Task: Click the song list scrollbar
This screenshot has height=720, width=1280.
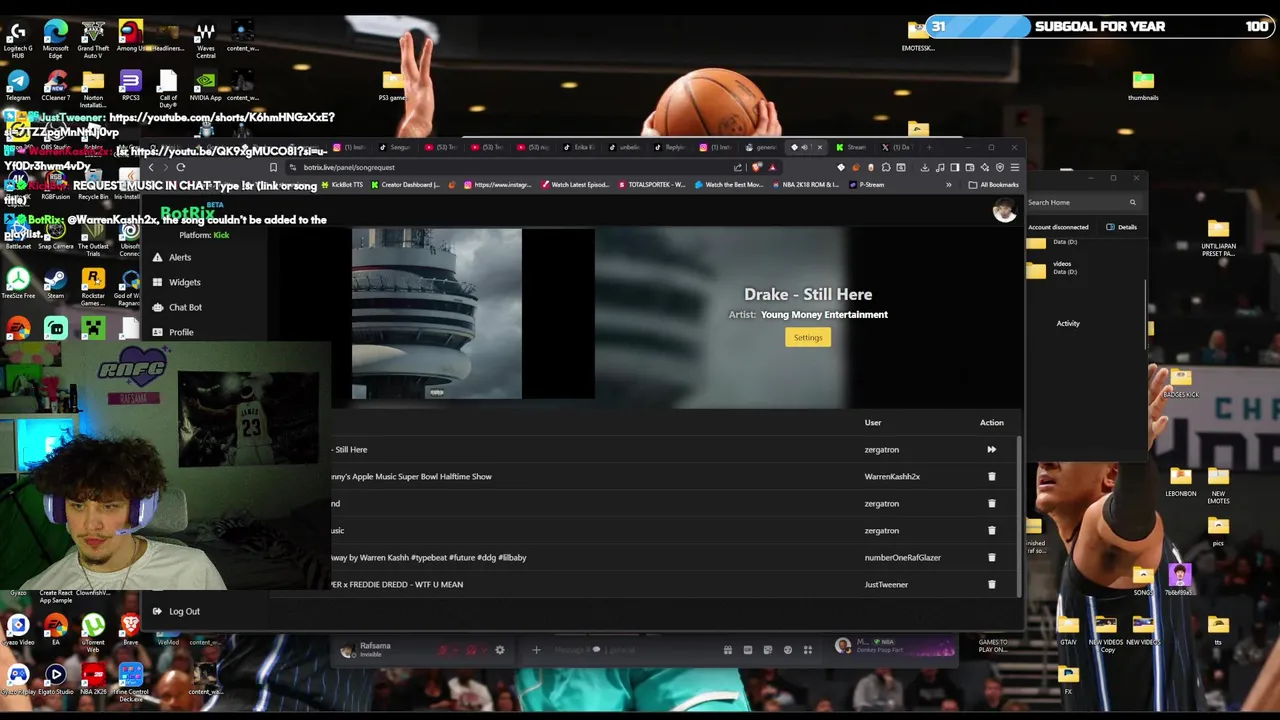Action: tap(1019, 515)
